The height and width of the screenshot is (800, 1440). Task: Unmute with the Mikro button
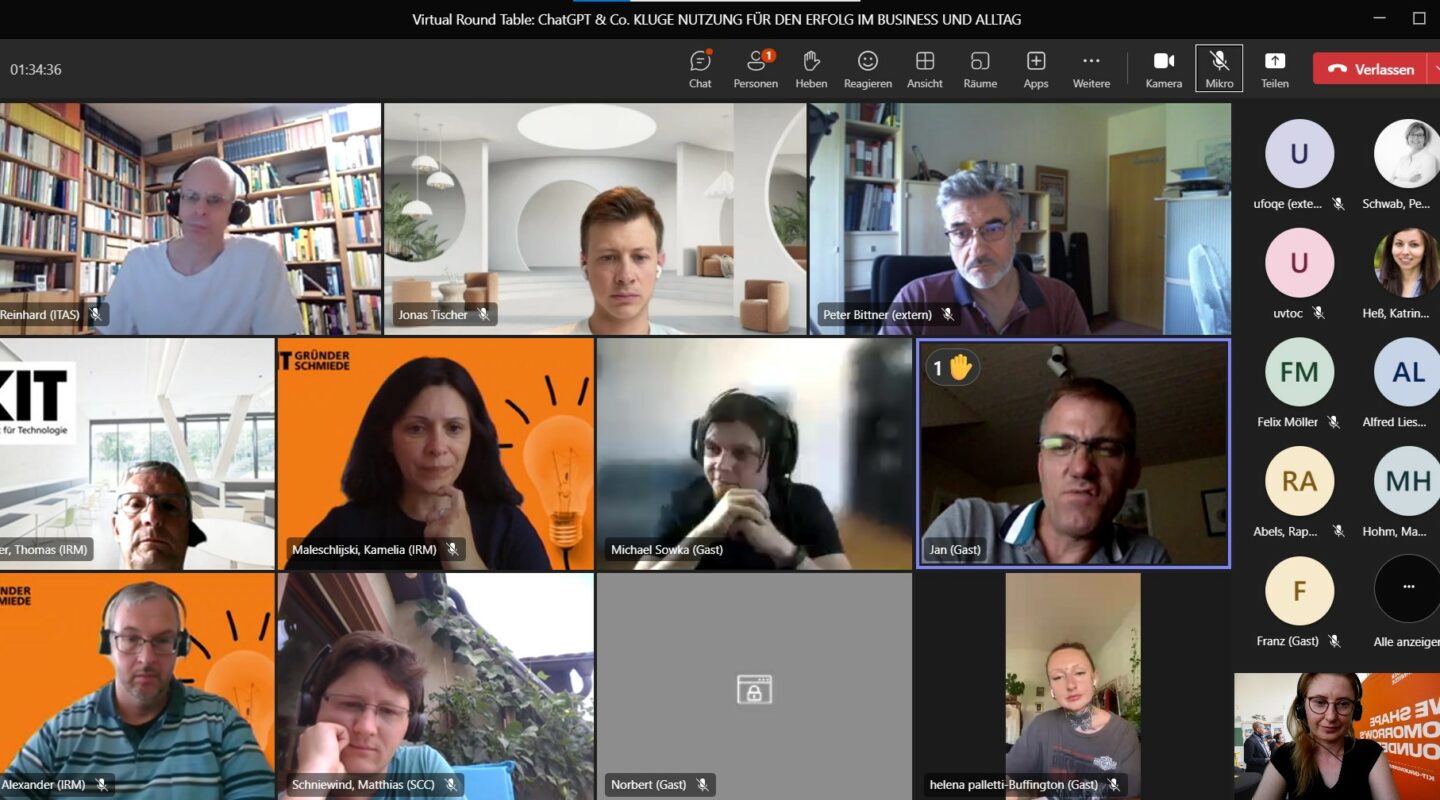pos(1219,69)
